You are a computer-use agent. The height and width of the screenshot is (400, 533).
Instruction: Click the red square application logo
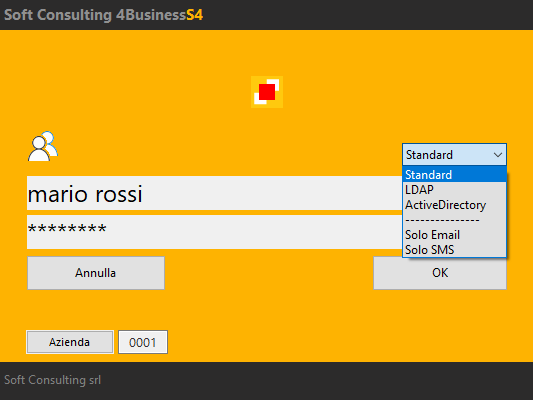[x=267, y=92]
